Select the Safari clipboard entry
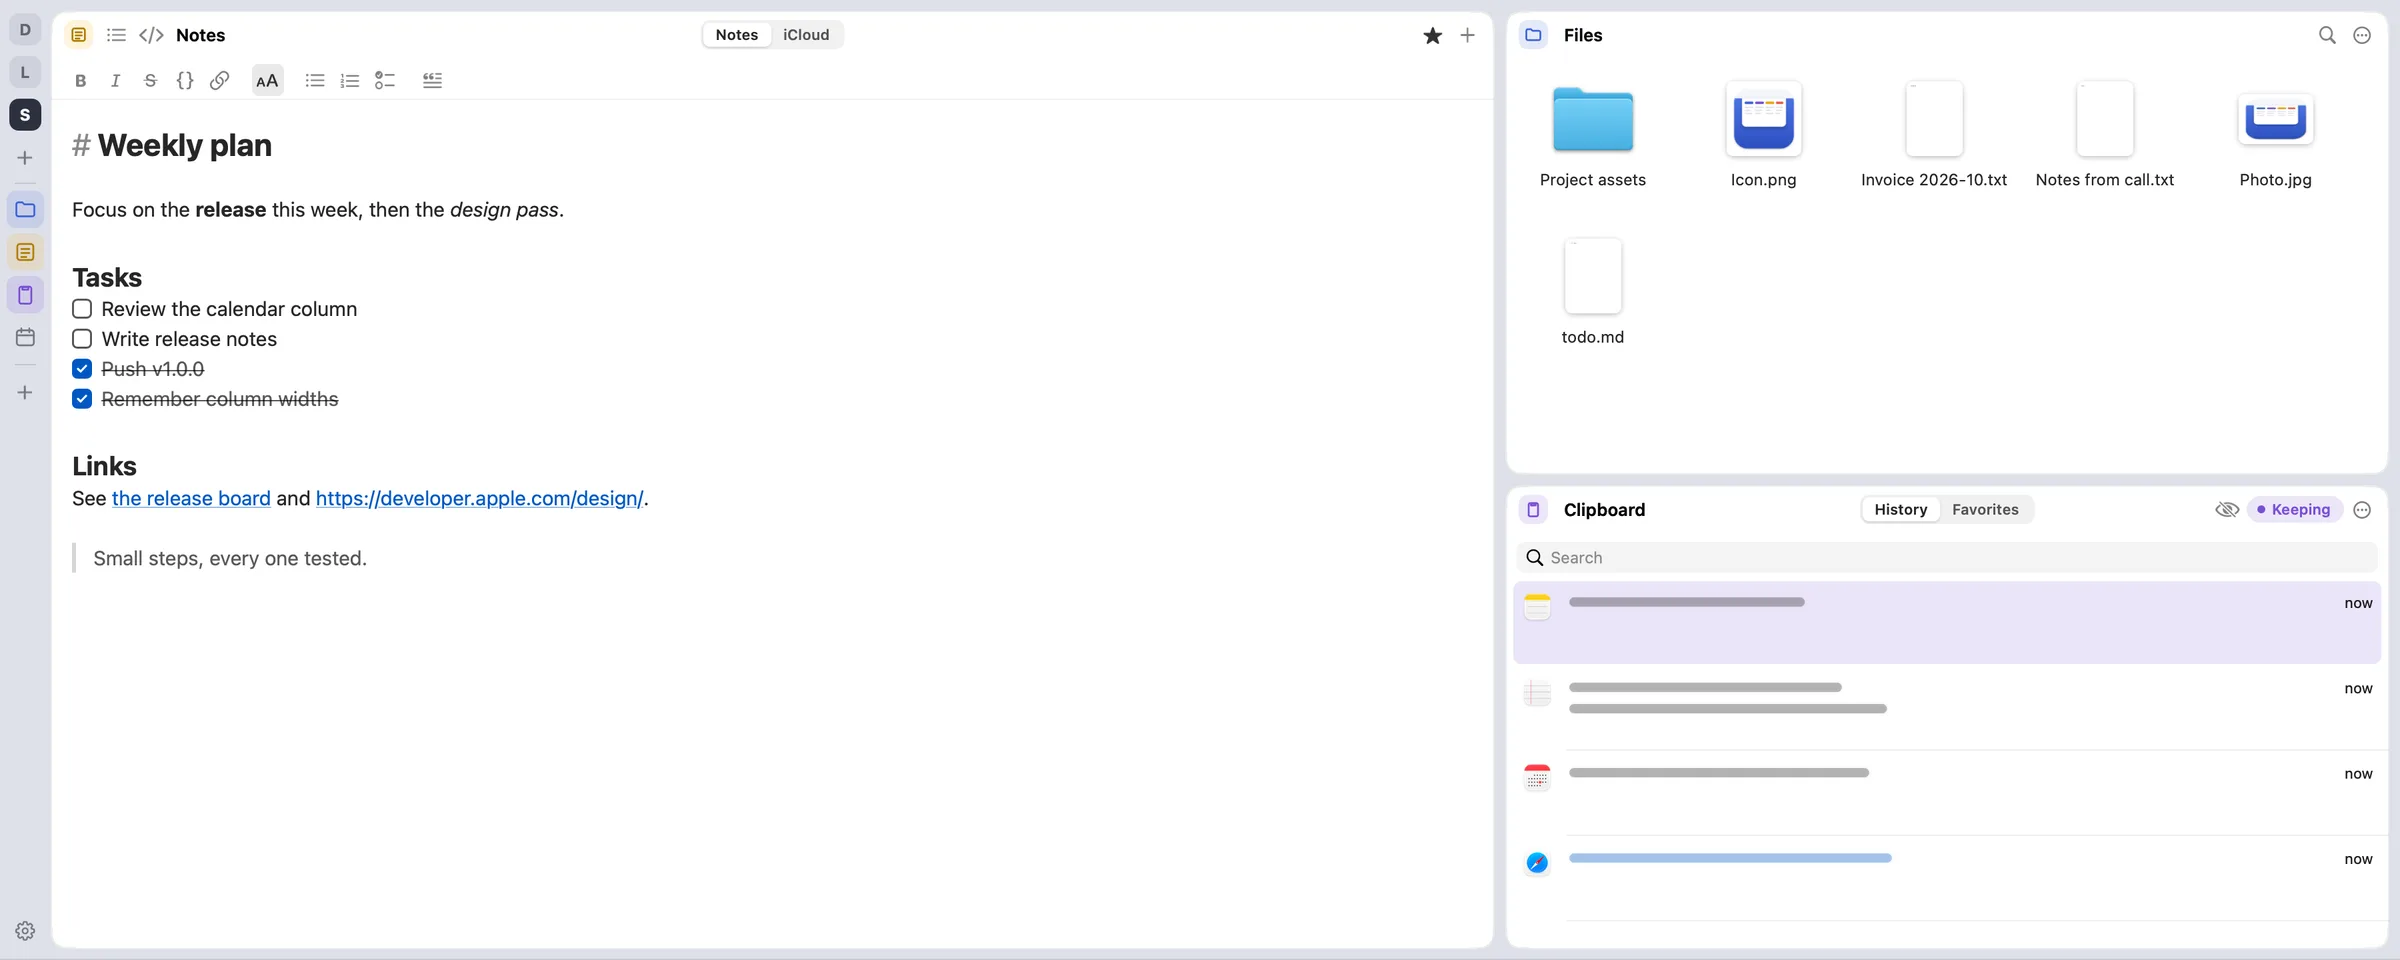 (x=1946, y=878)
